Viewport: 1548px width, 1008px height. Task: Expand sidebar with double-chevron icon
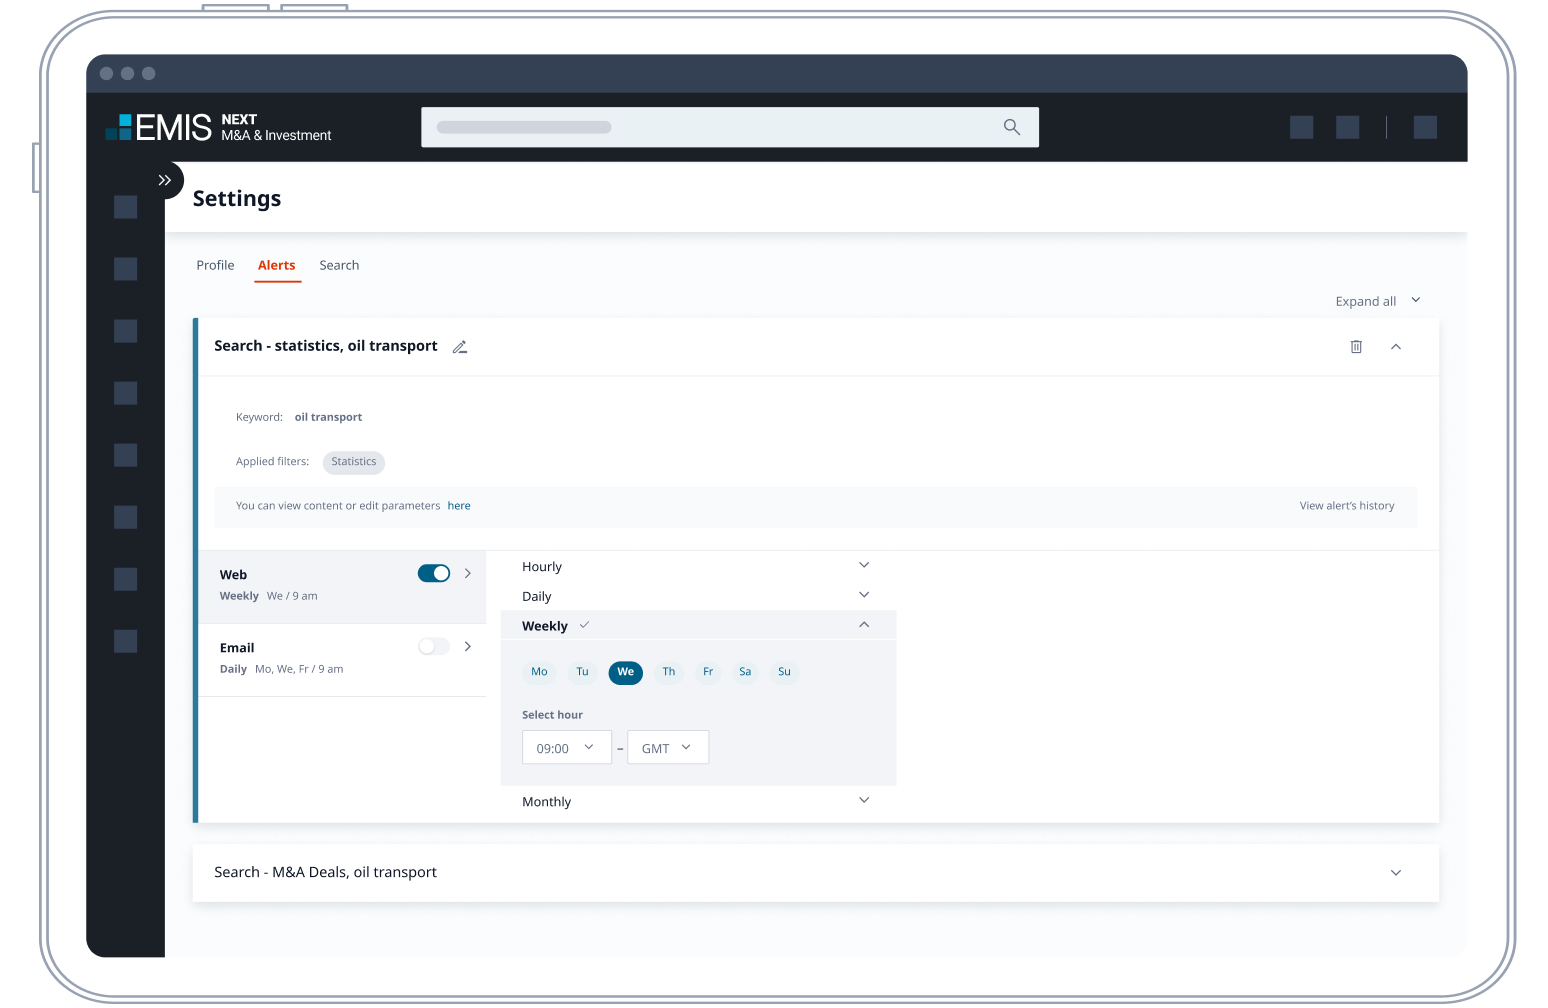tap(165, 181)
